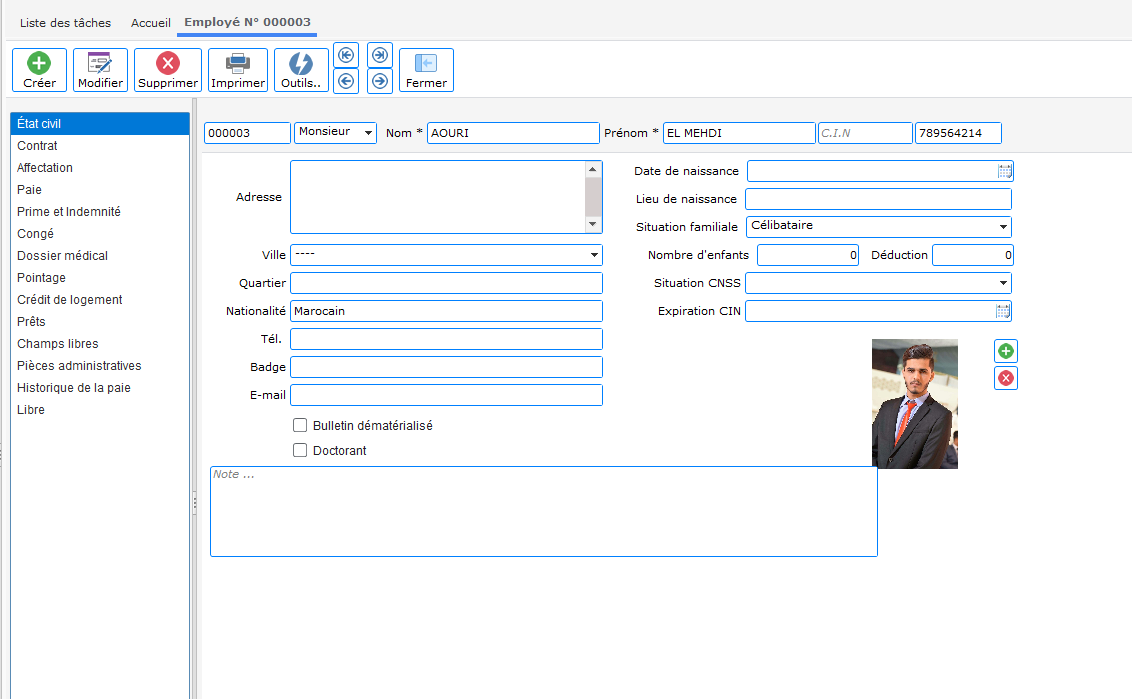Open the Monsieur title dropdown

(336, 132)
